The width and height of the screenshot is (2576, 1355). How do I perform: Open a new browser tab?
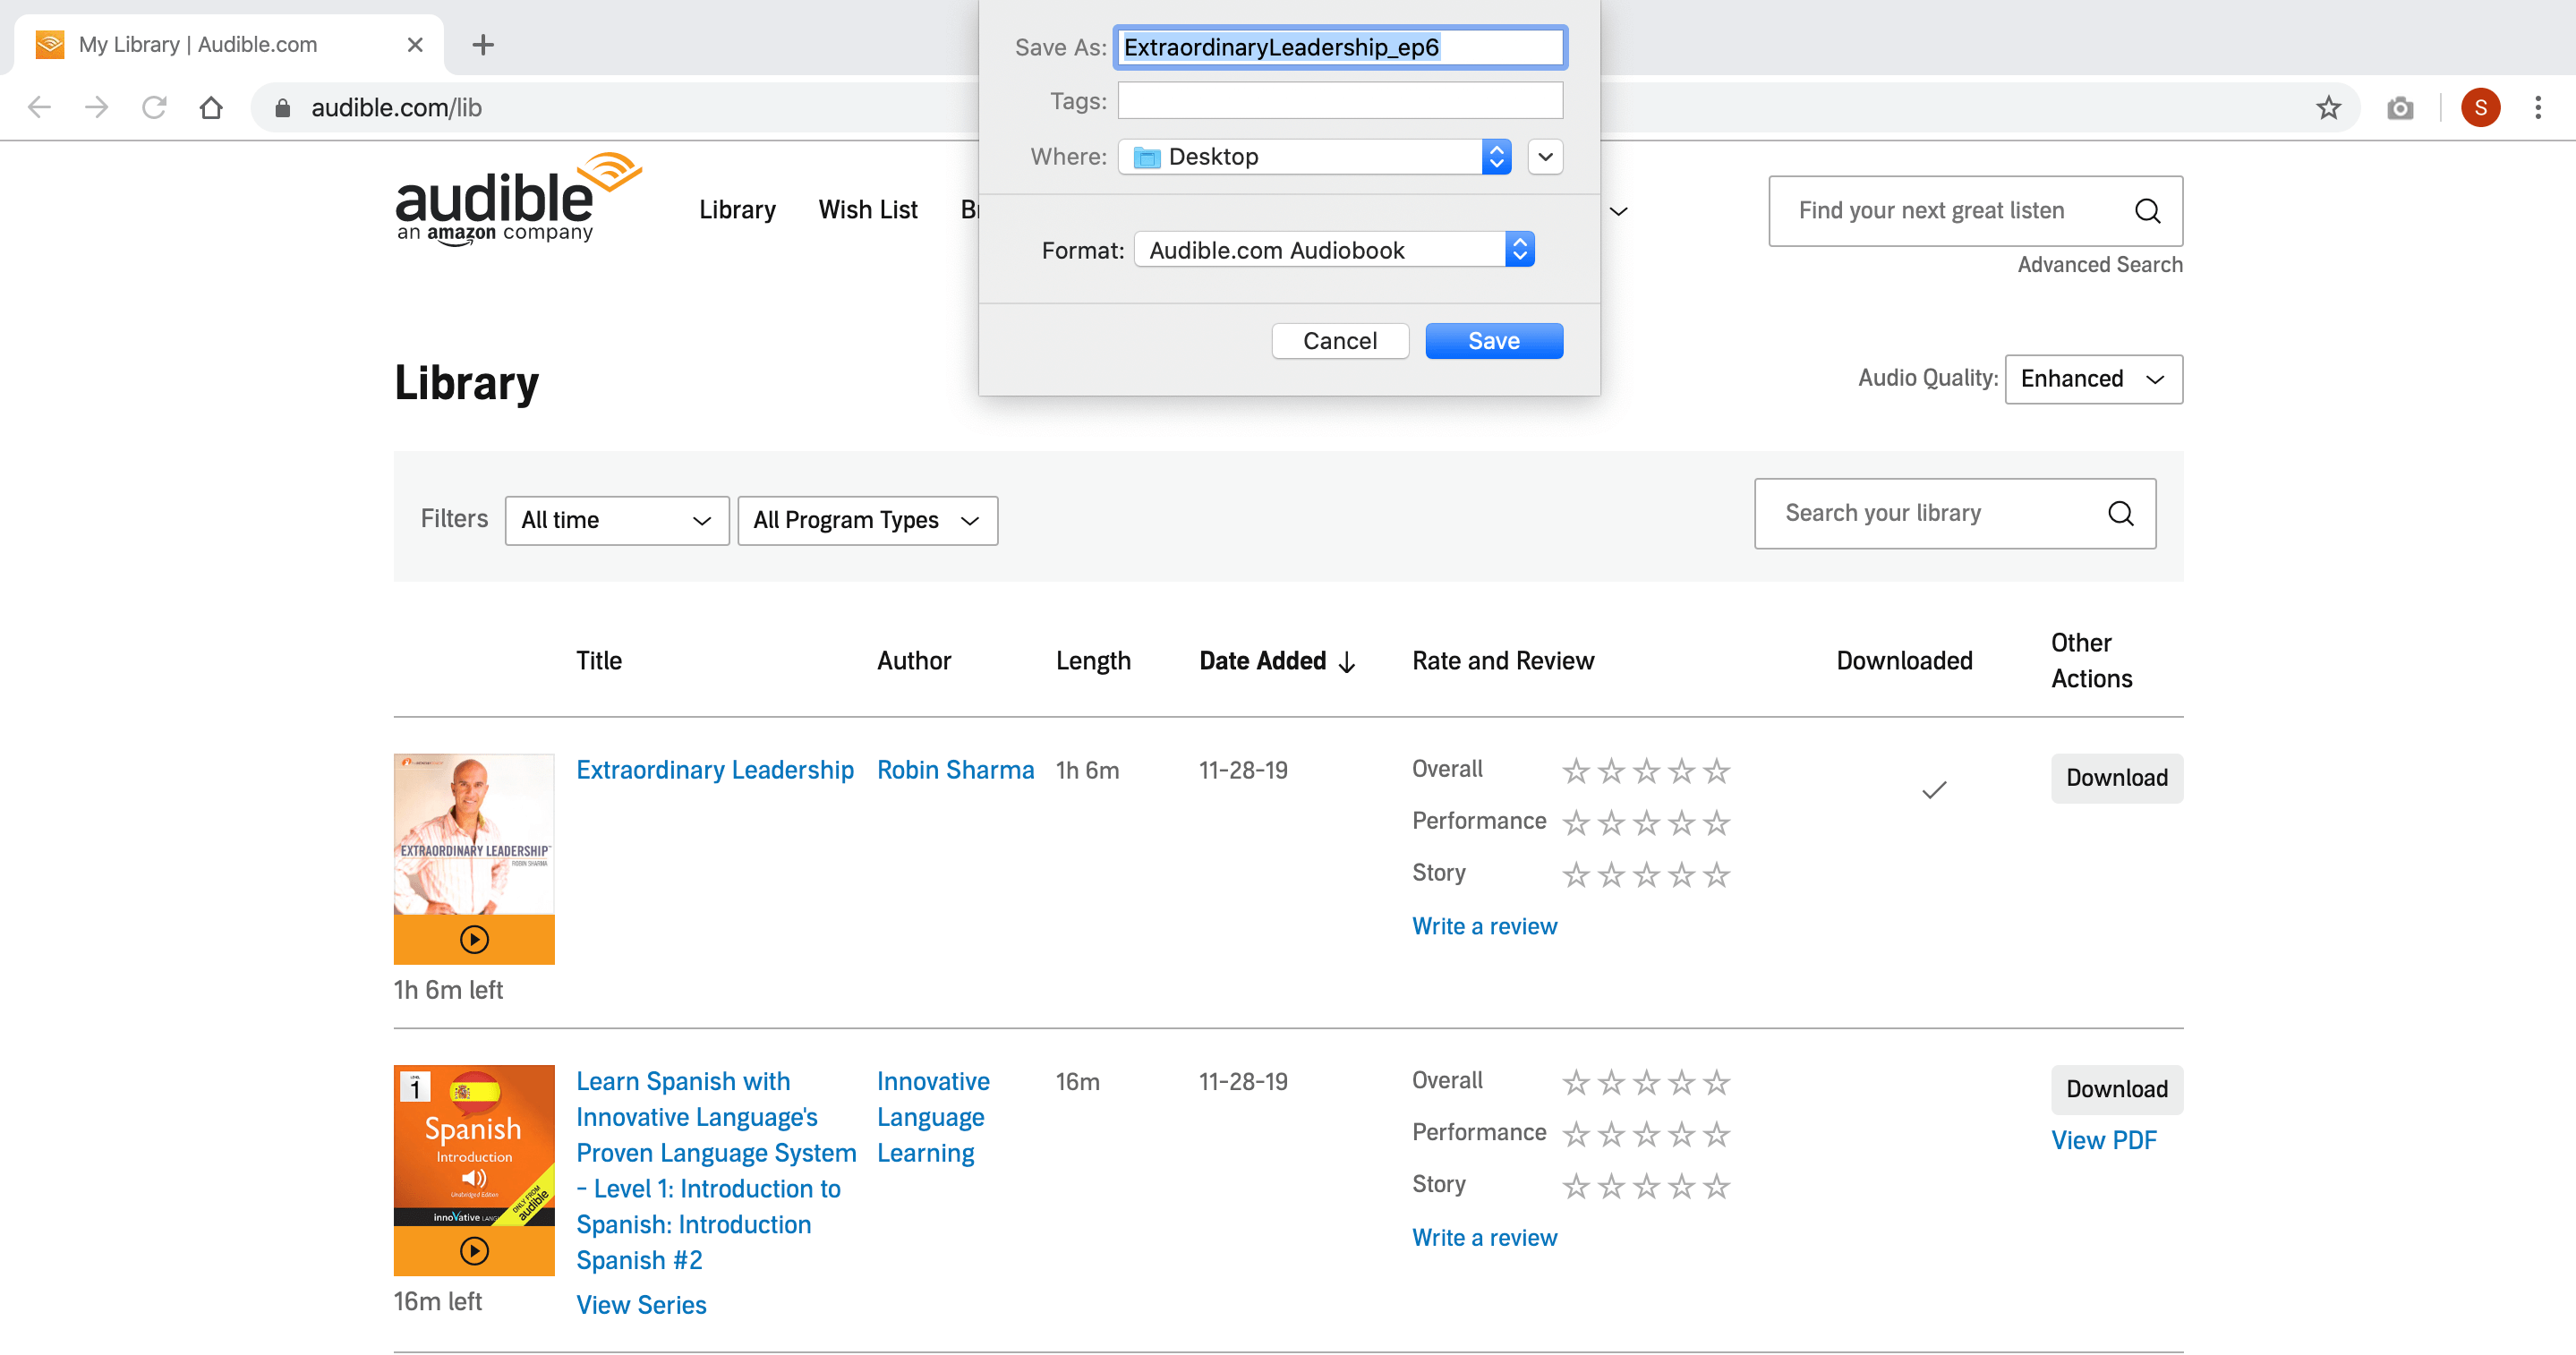tap(483, 44)
